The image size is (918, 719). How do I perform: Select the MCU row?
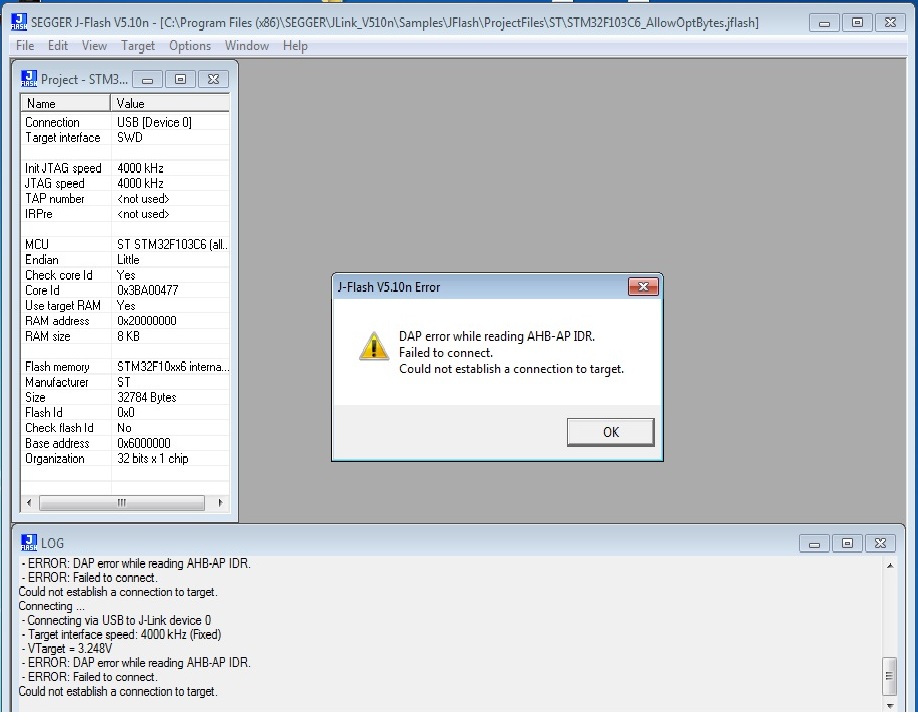coord(125,244)
